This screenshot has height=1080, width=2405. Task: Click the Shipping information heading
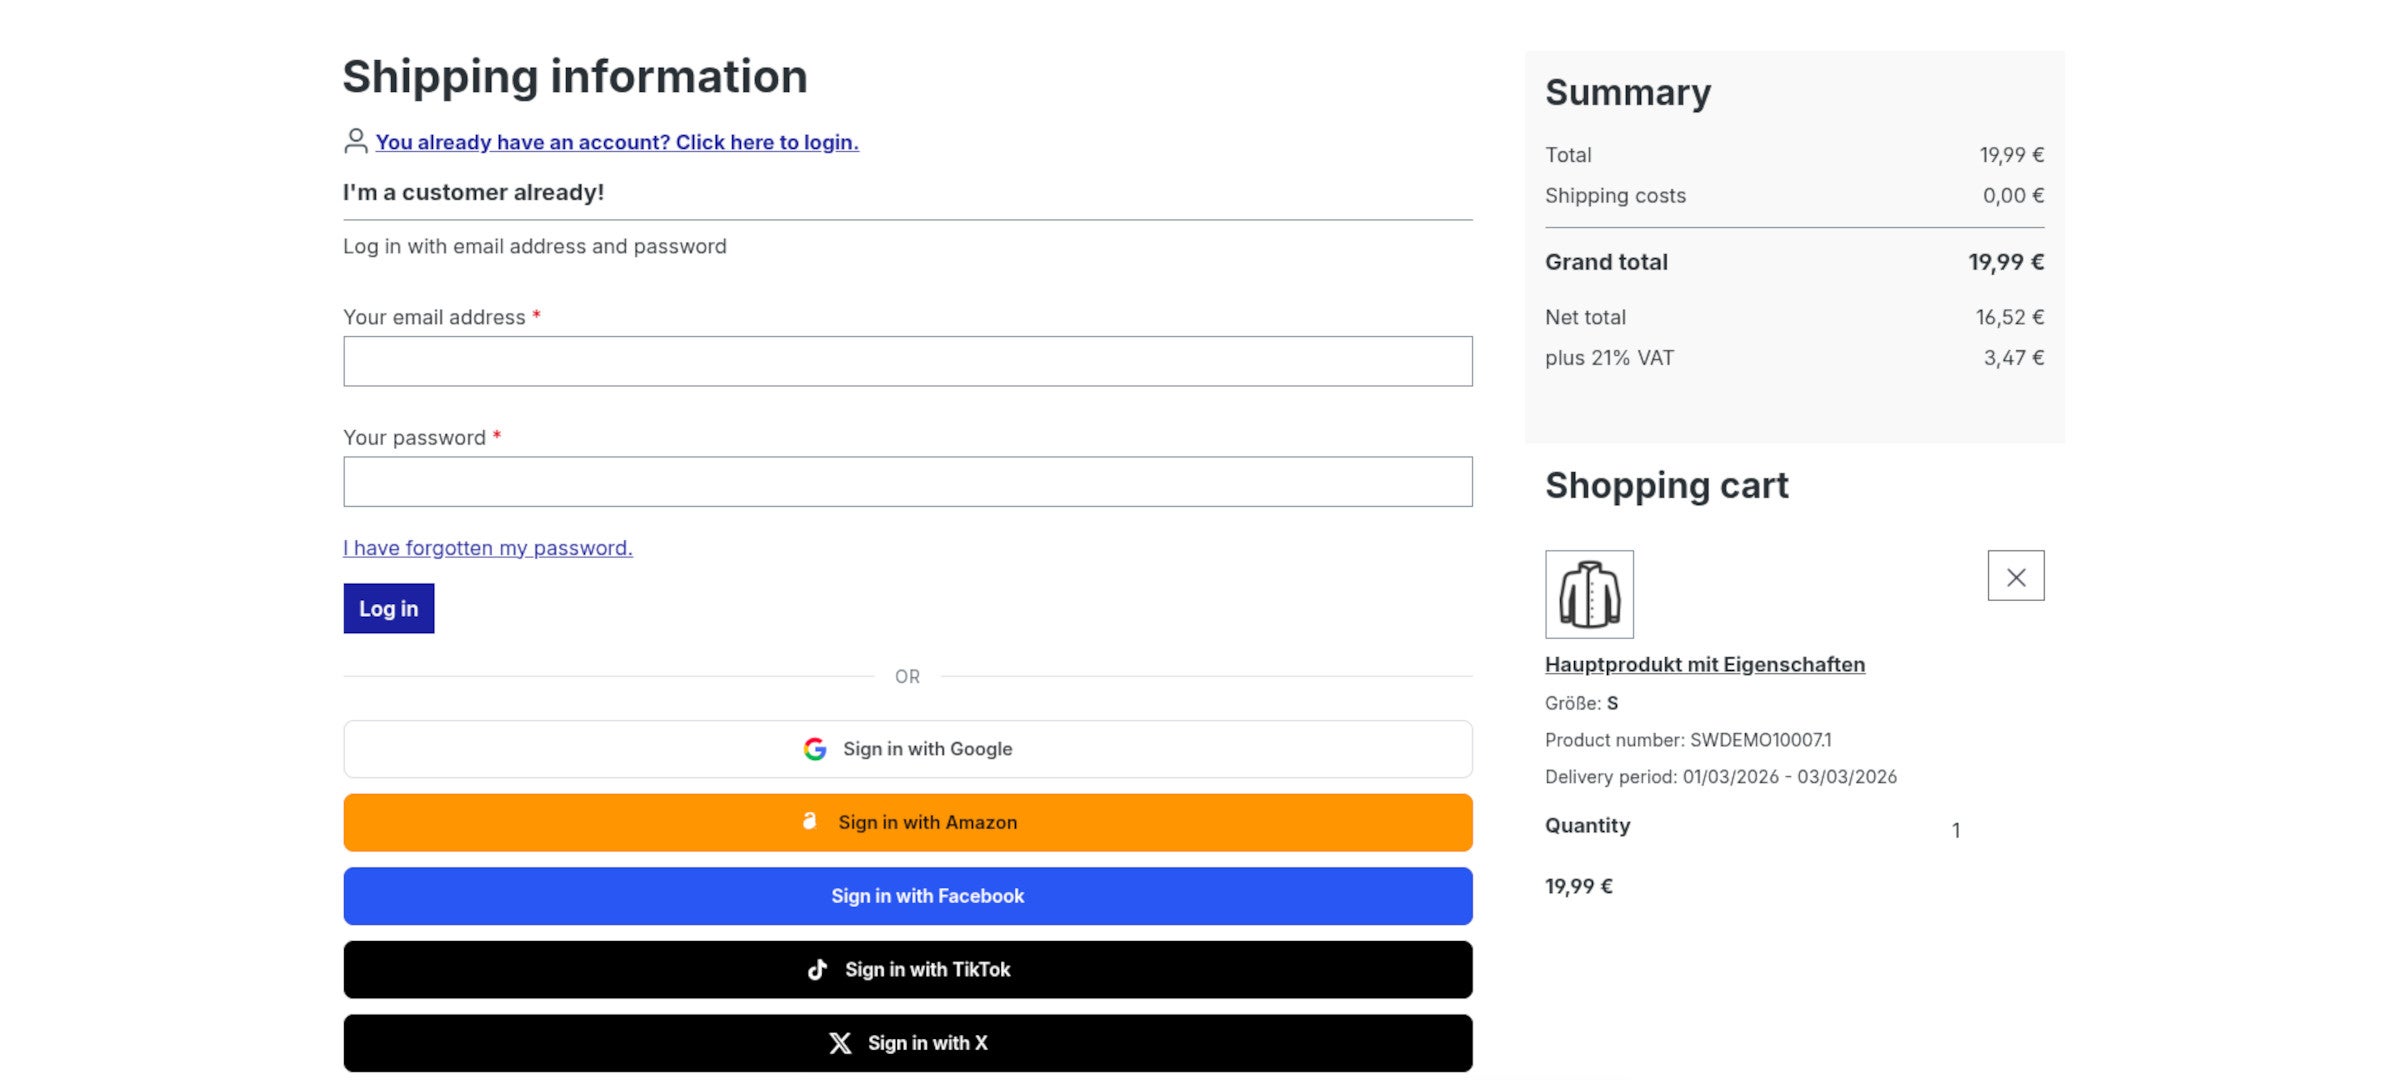[x=575, y=77]
